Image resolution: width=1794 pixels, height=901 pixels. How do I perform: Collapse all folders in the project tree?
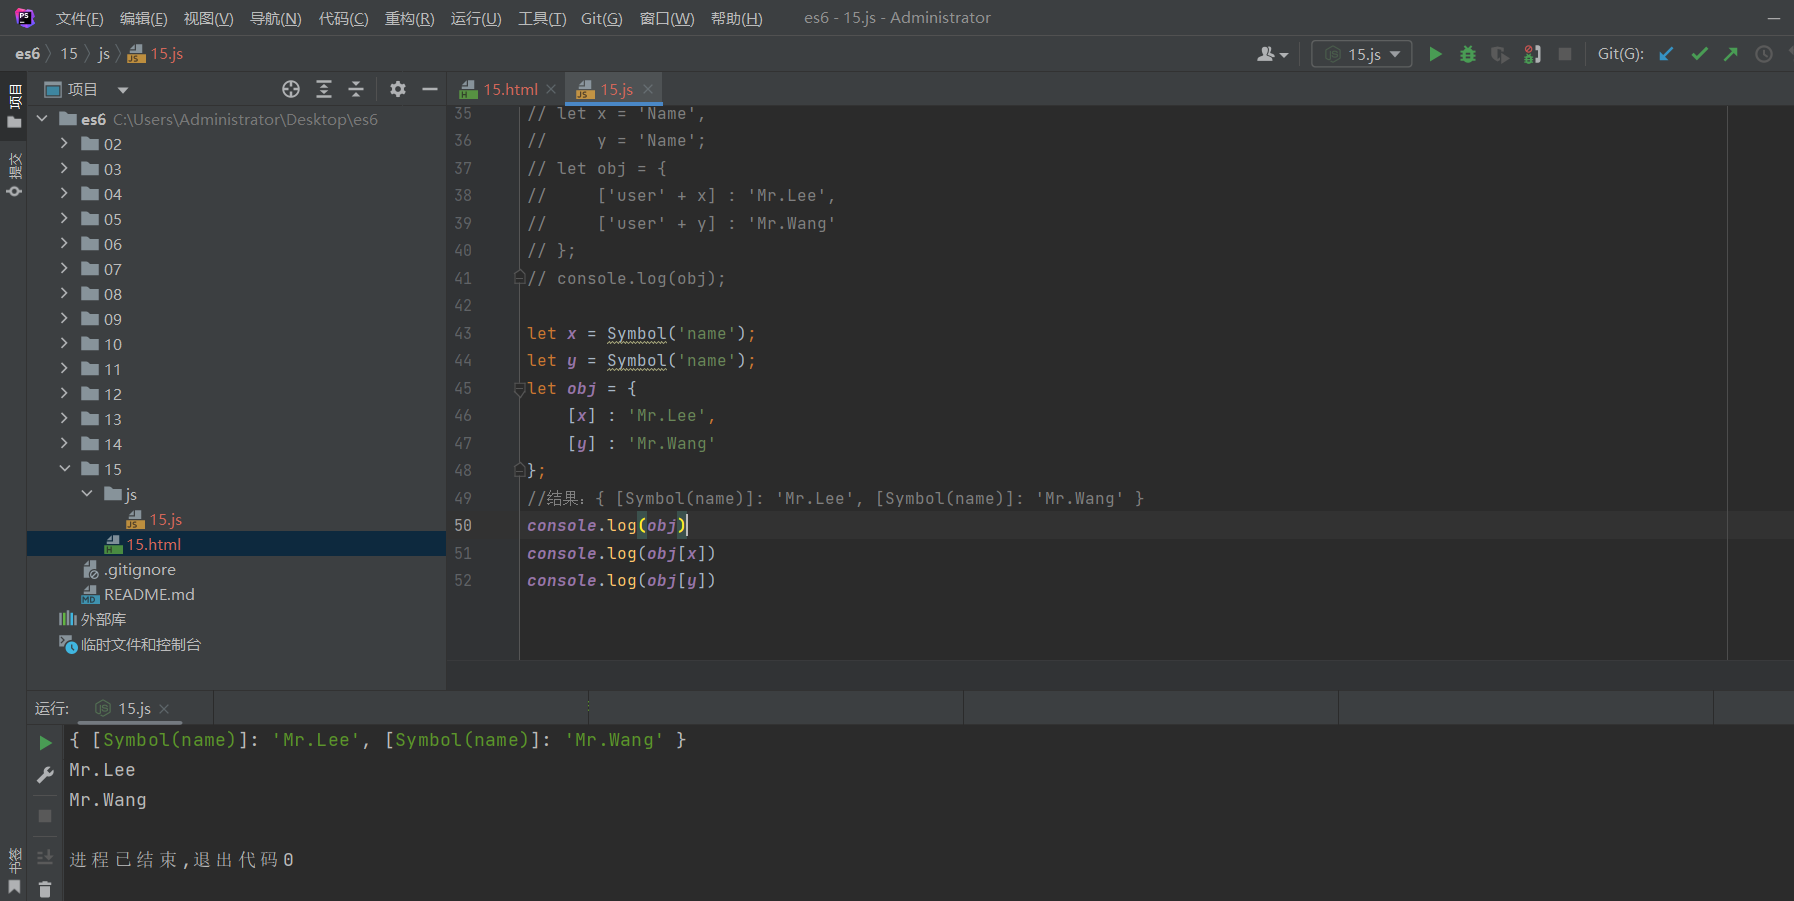coord(356,89)
